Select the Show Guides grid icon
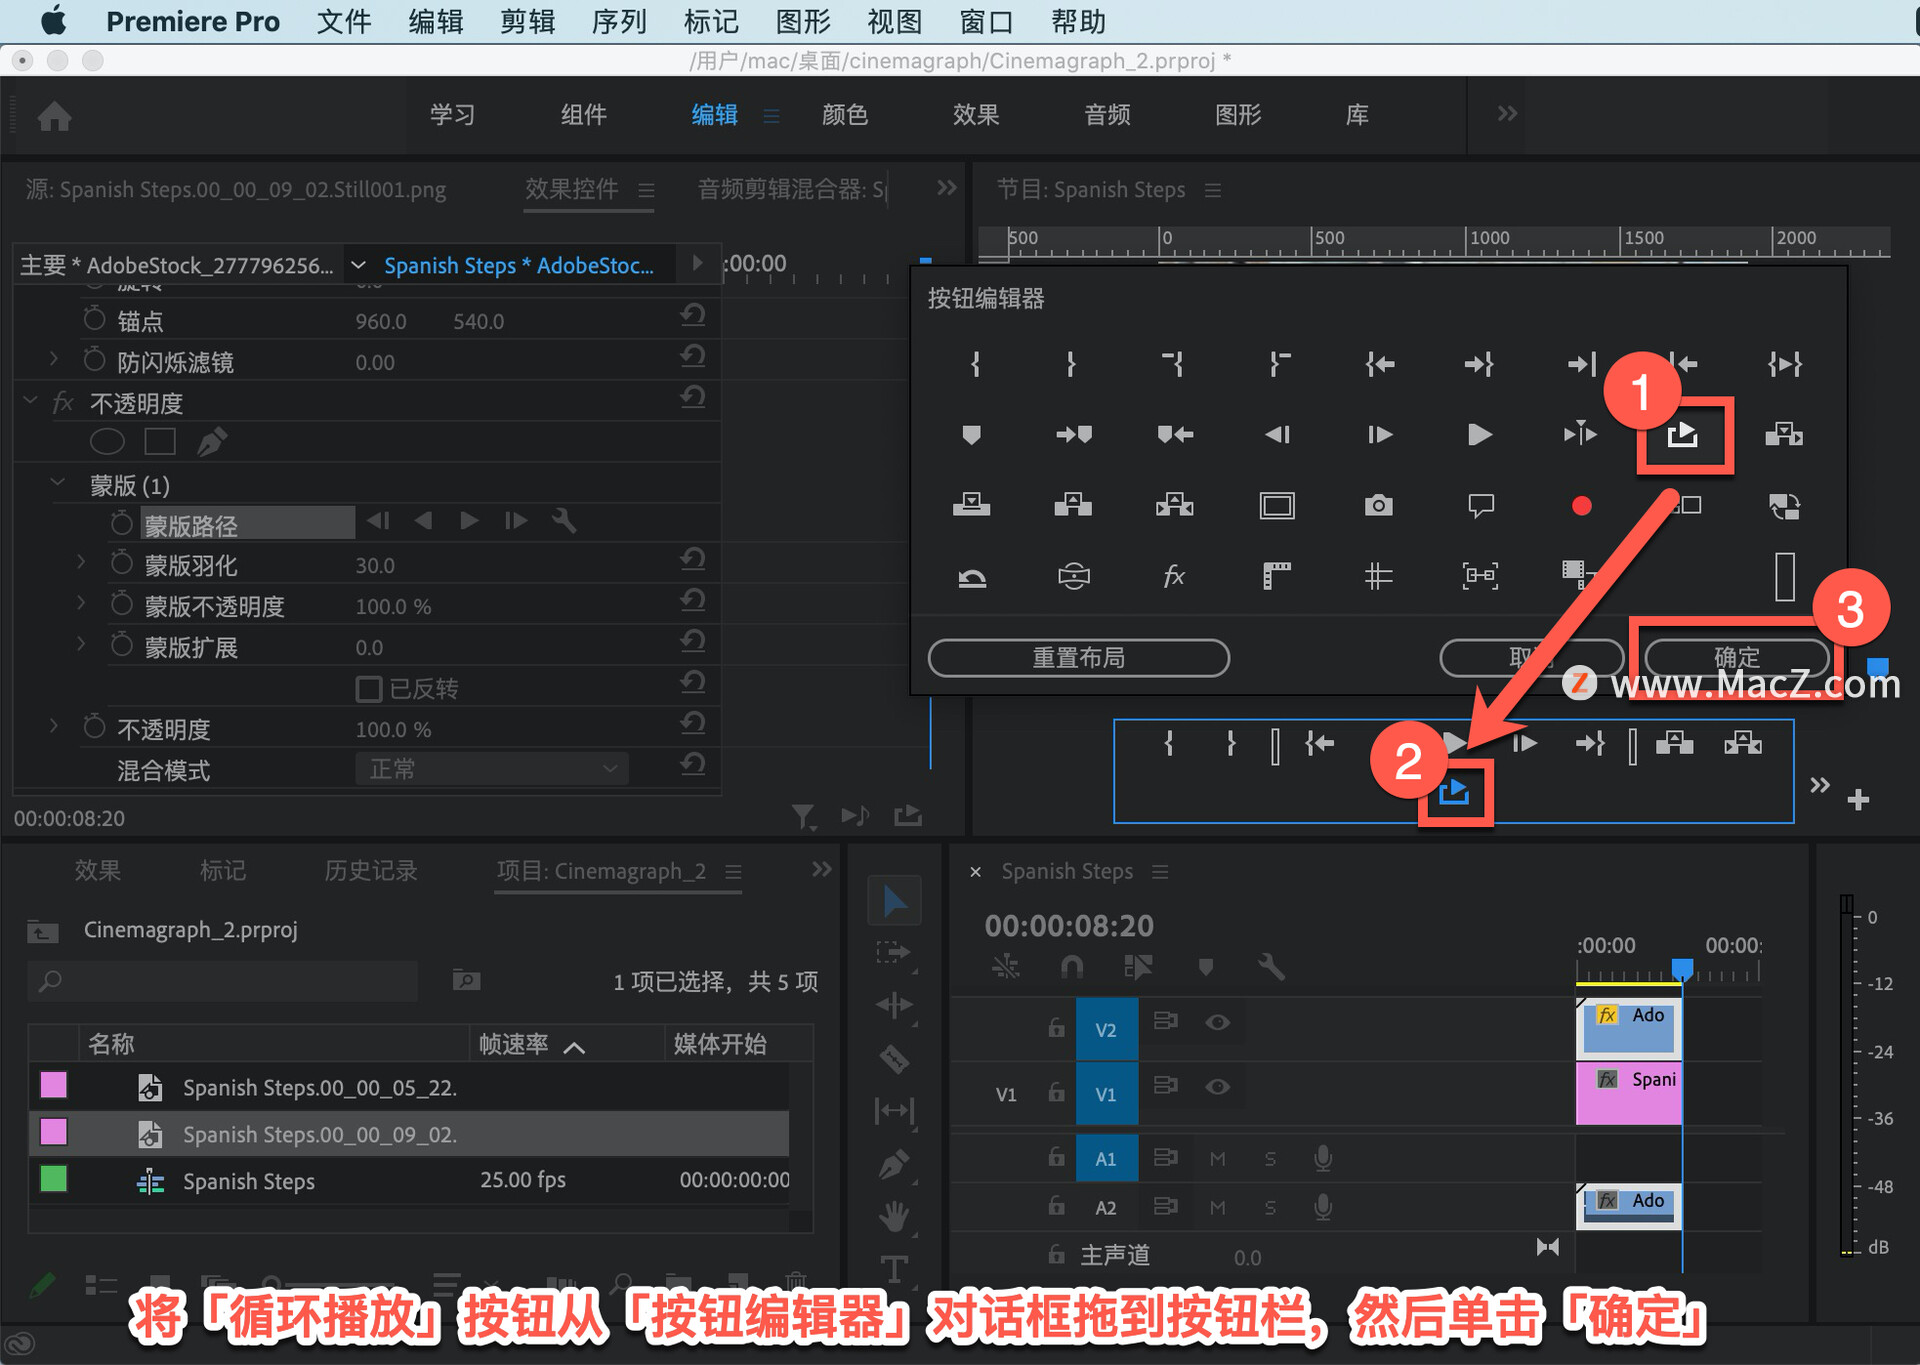 tap(1378, 575)
